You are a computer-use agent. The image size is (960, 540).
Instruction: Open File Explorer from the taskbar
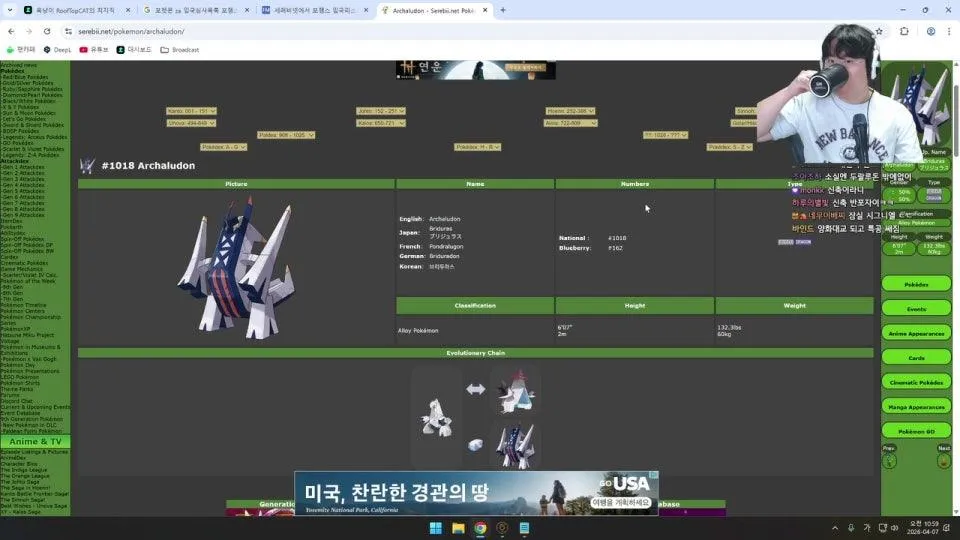tap(458, 528)
